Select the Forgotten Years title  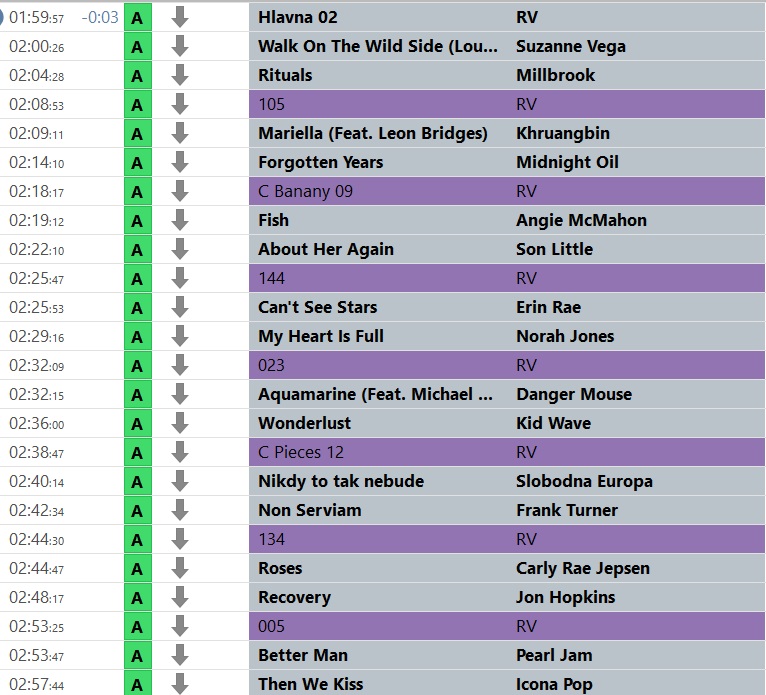(x=320, y=162)
